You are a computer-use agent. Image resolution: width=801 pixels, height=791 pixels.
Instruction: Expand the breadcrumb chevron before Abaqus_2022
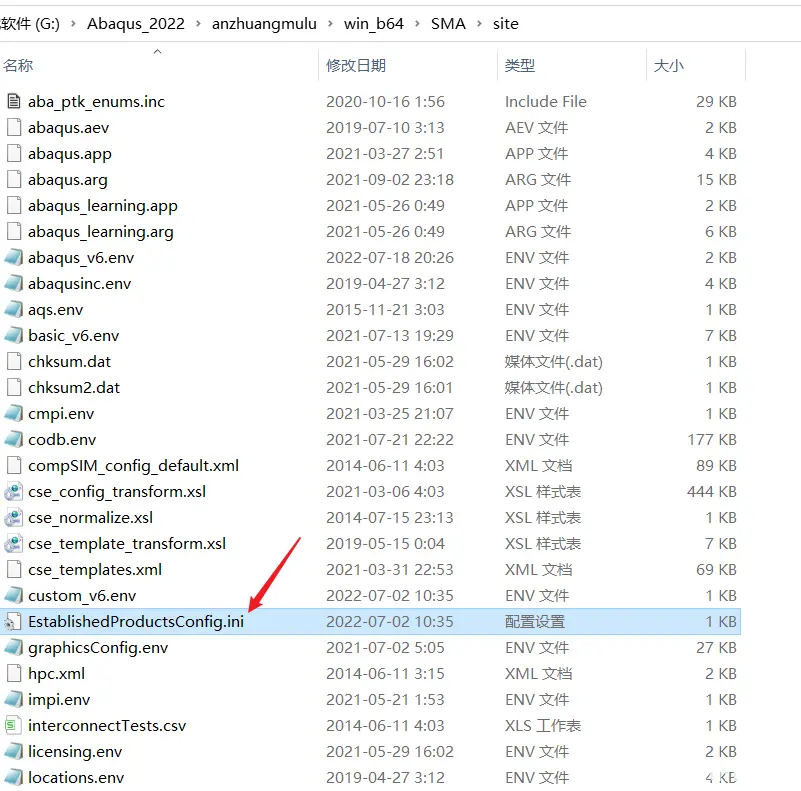[x=73, y=24]
